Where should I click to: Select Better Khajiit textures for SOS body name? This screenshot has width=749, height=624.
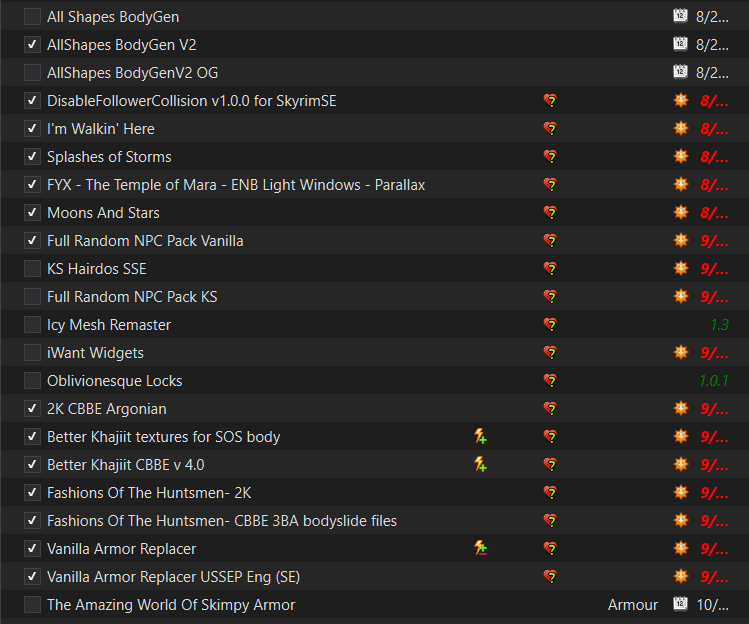[163, 437]
